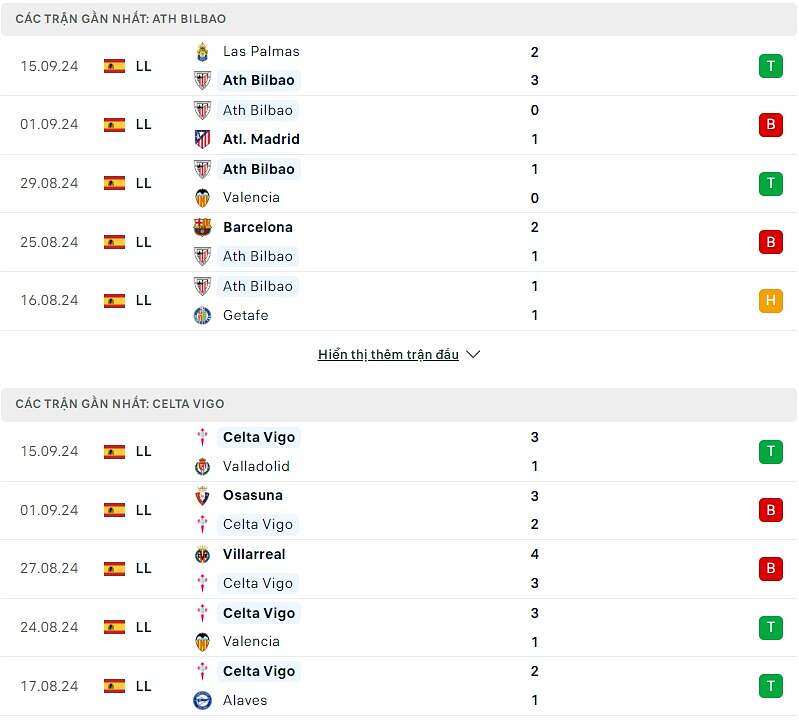This screenshot has height=724, width=799.
Task: Click the Spain flag on the 16.08.24 match
Action: click(x=114, y=300)
